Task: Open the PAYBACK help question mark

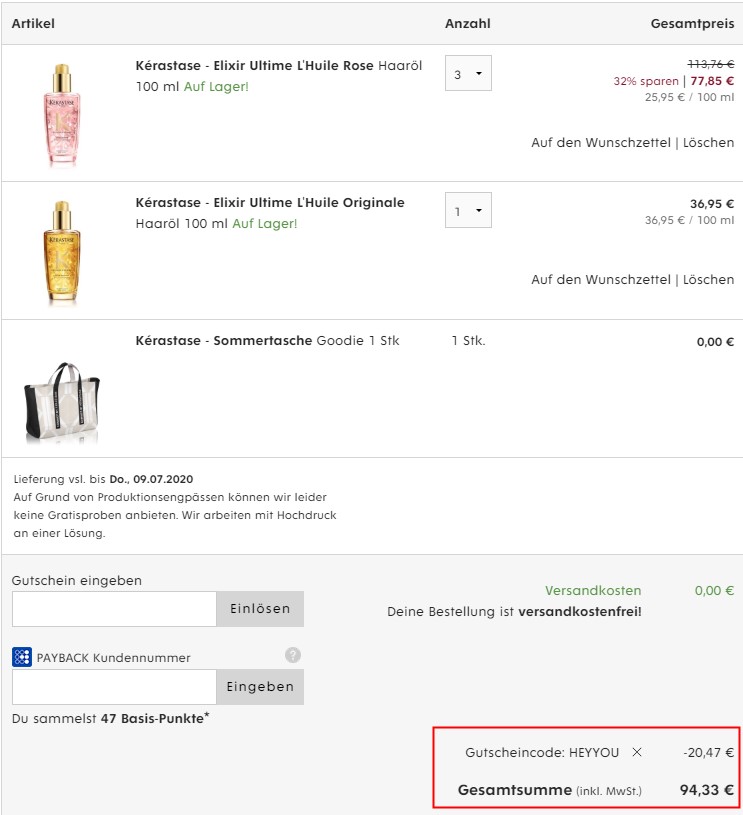Action: click(293, 655)
